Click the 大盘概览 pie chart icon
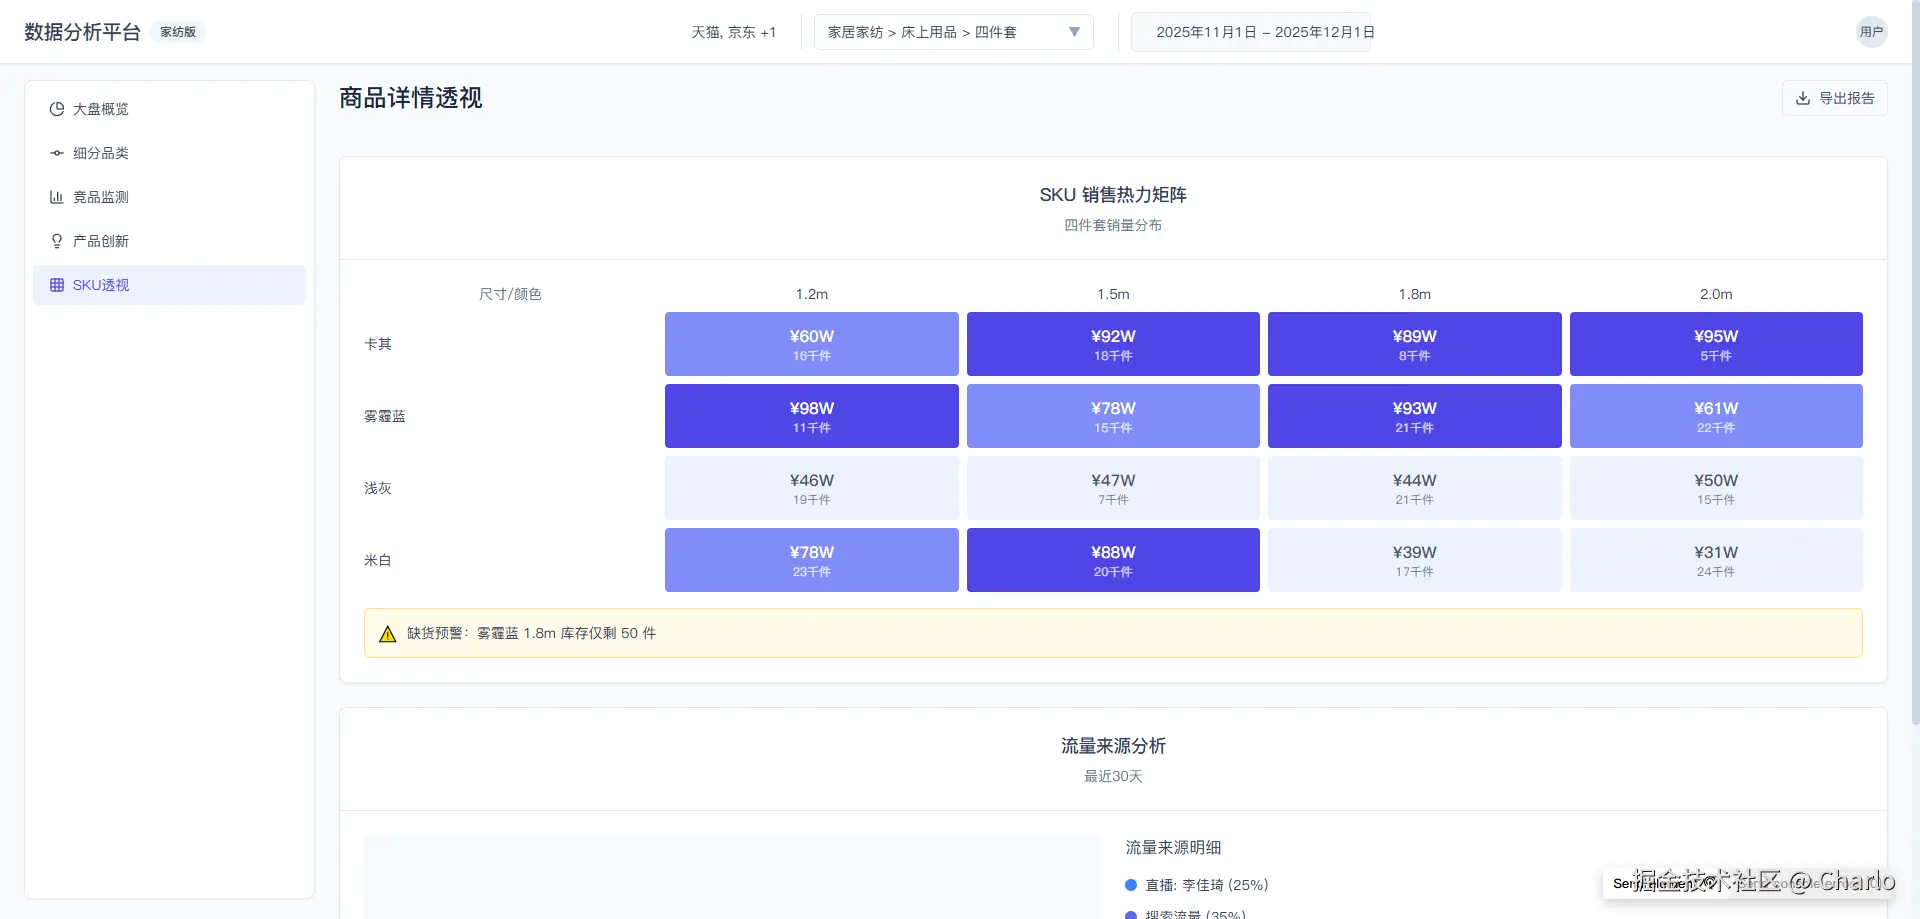 pos(57,109)
